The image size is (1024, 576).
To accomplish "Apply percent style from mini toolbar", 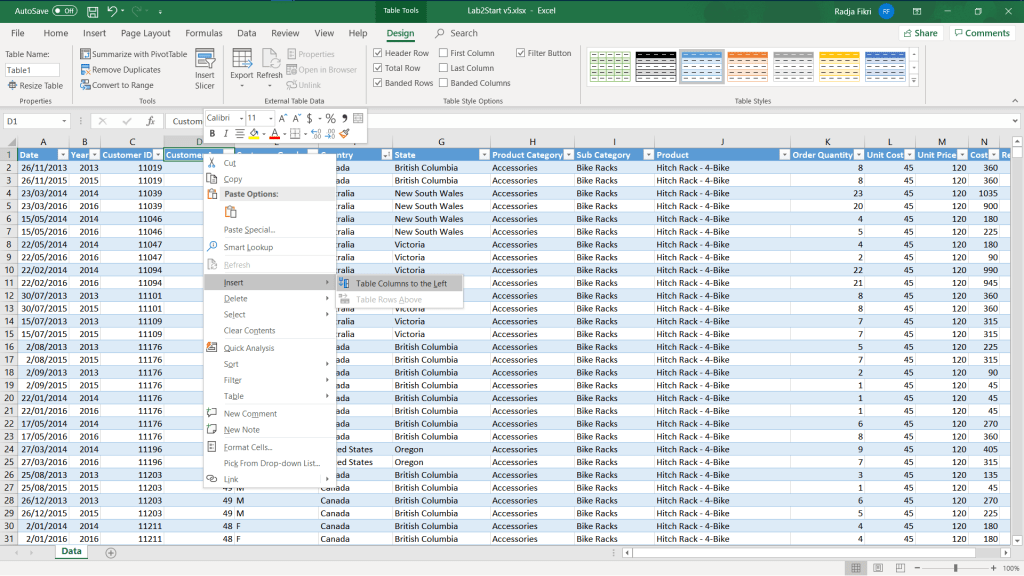I will point(330,118).
